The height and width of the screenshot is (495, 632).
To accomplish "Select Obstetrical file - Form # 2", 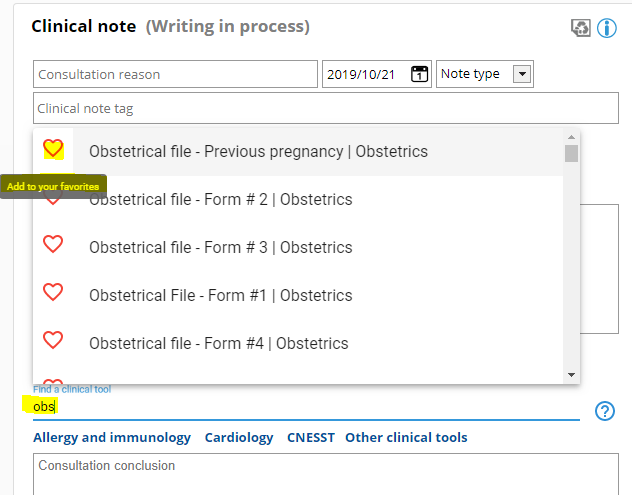I will pyautogui.click(x=220, y=200).
